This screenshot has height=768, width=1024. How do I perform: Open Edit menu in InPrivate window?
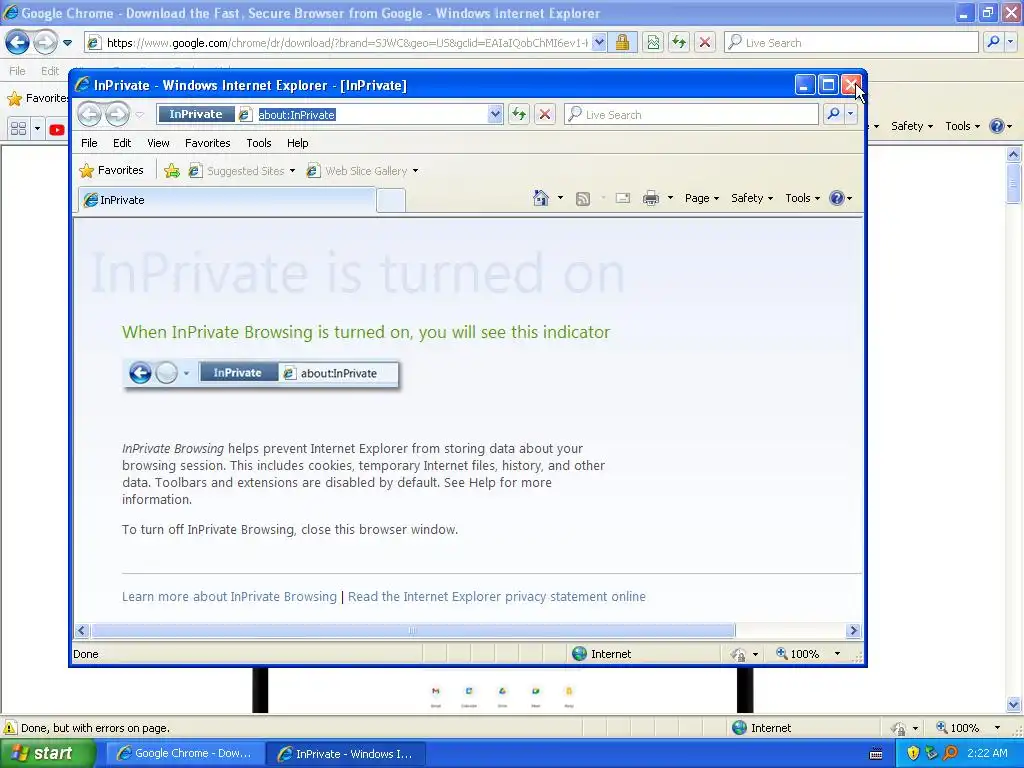[x=121, y=143]
